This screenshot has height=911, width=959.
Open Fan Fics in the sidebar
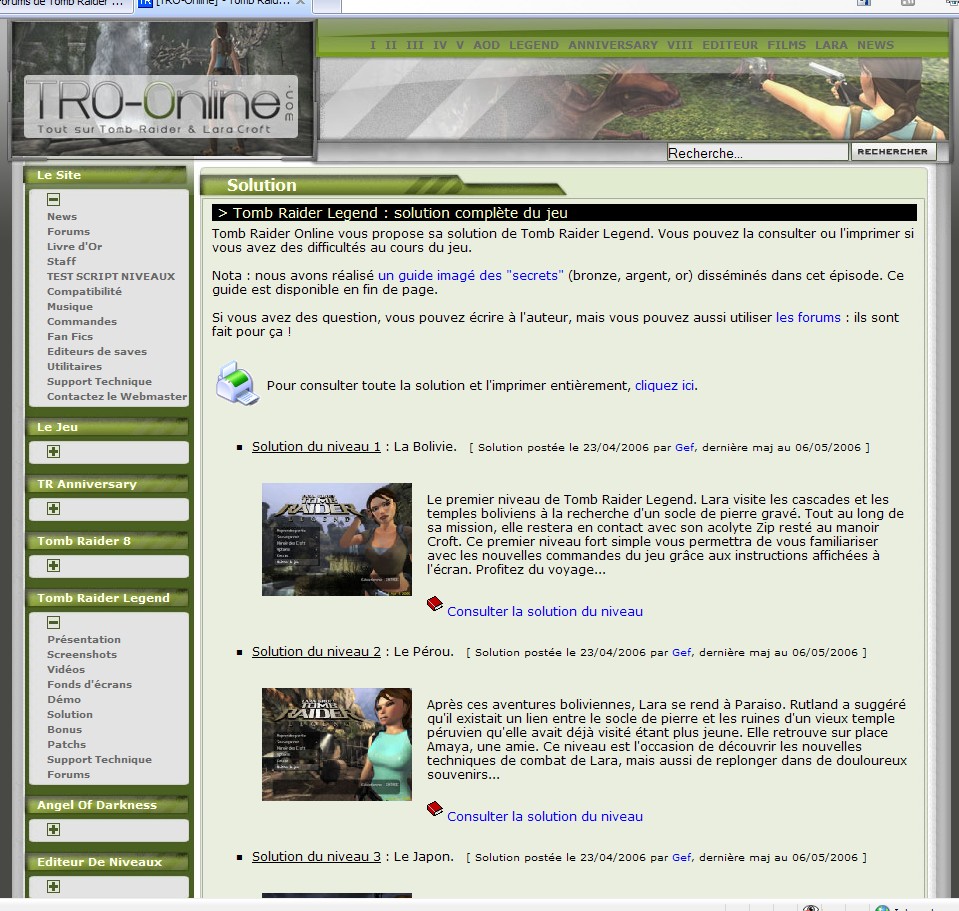coord(70,336)
